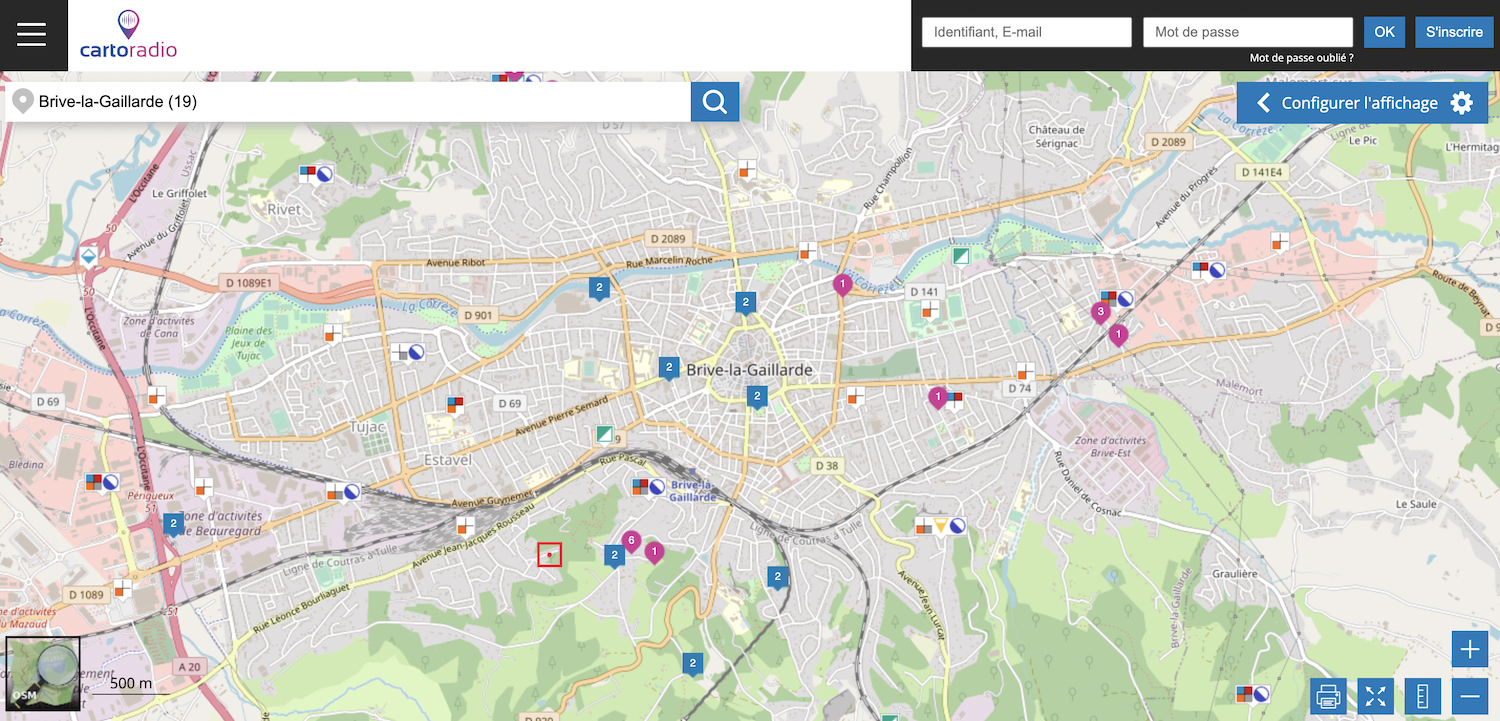The image size is (1500, 721).
Task: Click the Identifiant, E-mail field
Action: 1026,32
